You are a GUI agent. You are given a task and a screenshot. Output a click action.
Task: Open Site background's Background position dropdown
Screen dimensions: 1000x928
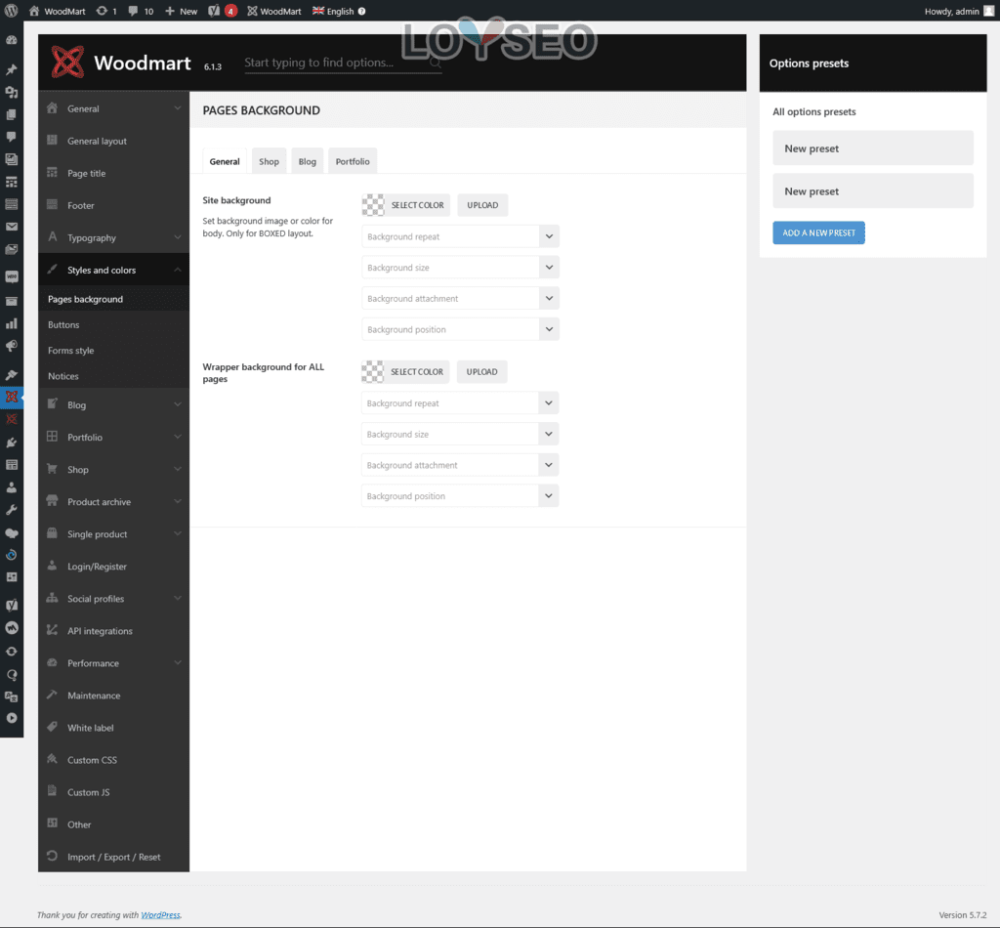(x=460, y=329)
